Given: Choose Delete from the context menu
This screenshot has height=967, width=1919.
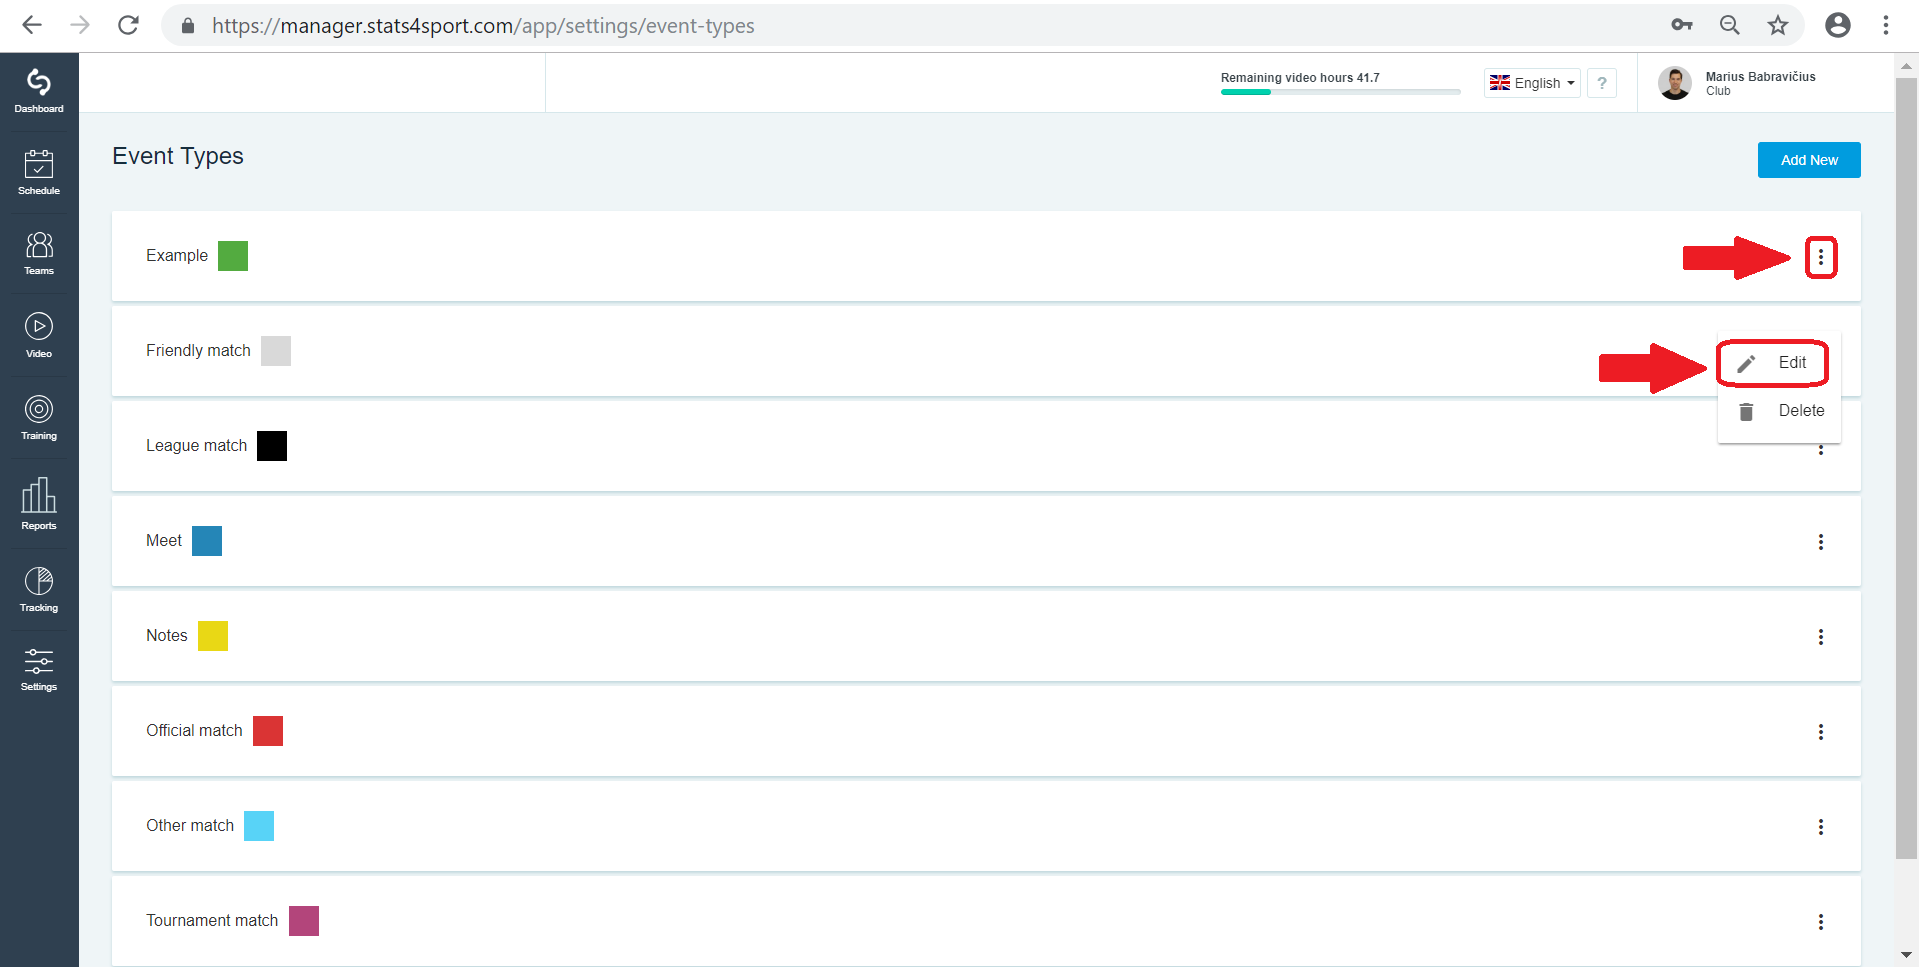Looking at the screenshot, I should [1780, 411].
